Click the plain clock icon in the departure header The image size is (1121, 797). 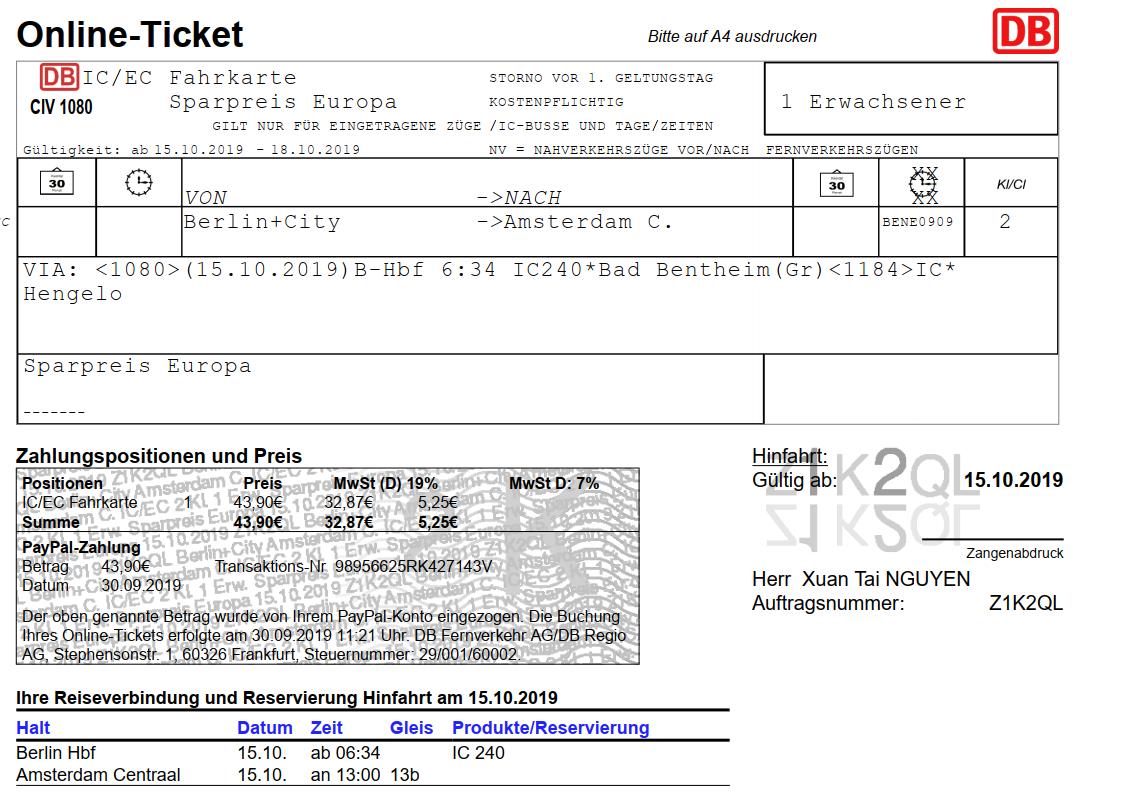point(139,182)
